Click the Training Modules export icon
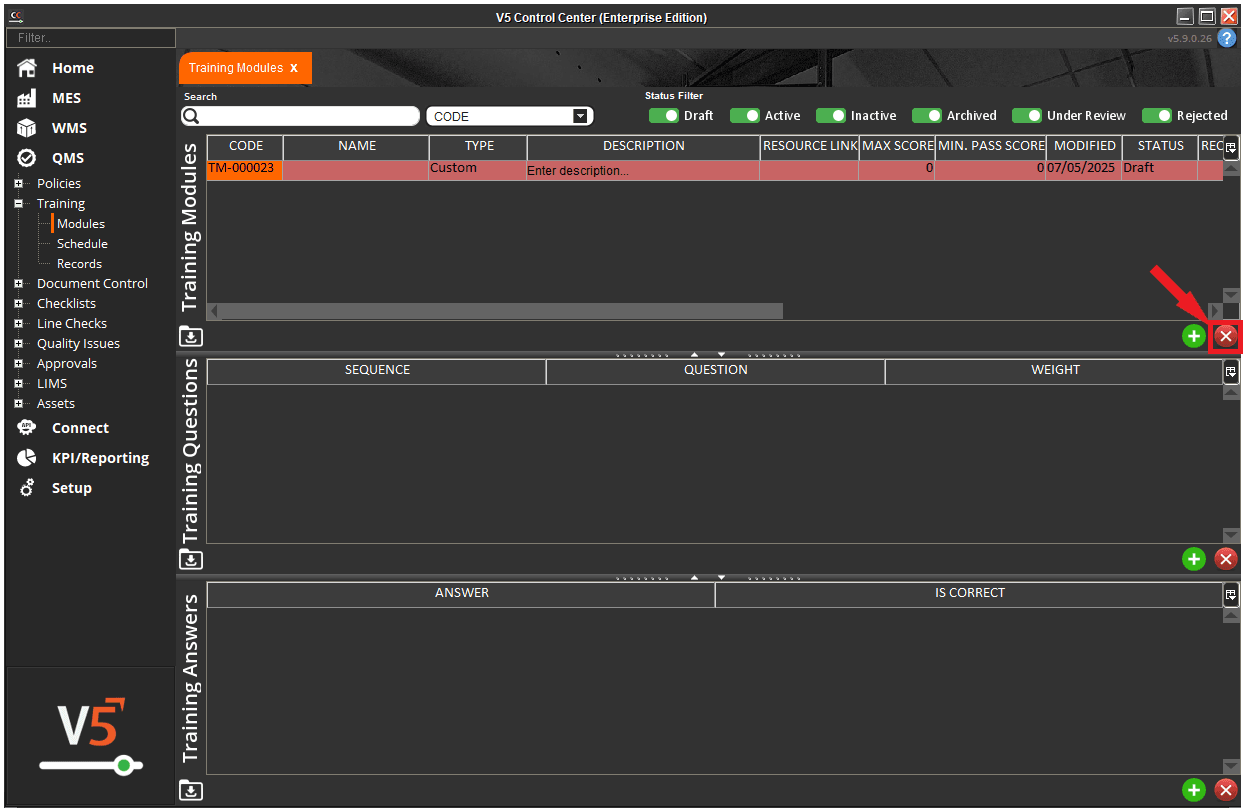The image size is (1246, 812). [x=191, y=337]
